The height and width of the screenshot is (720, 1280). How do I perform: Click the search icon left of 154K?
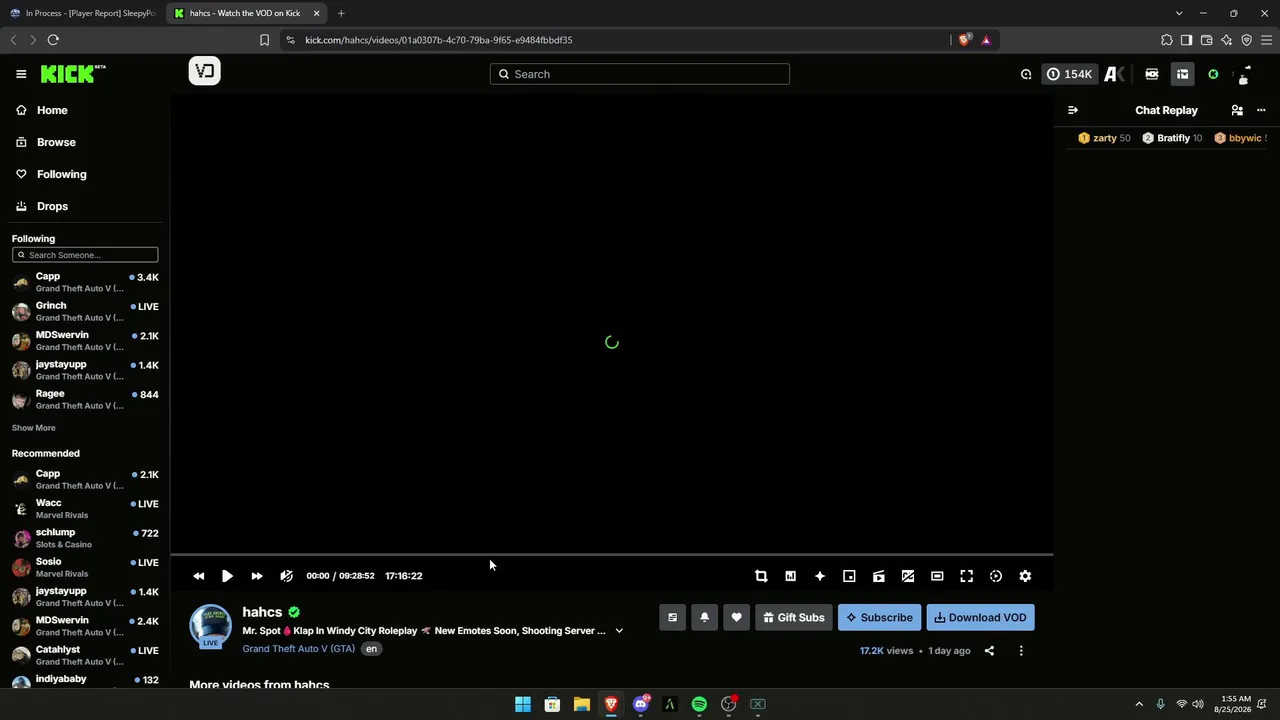(x=1026, y=74)
